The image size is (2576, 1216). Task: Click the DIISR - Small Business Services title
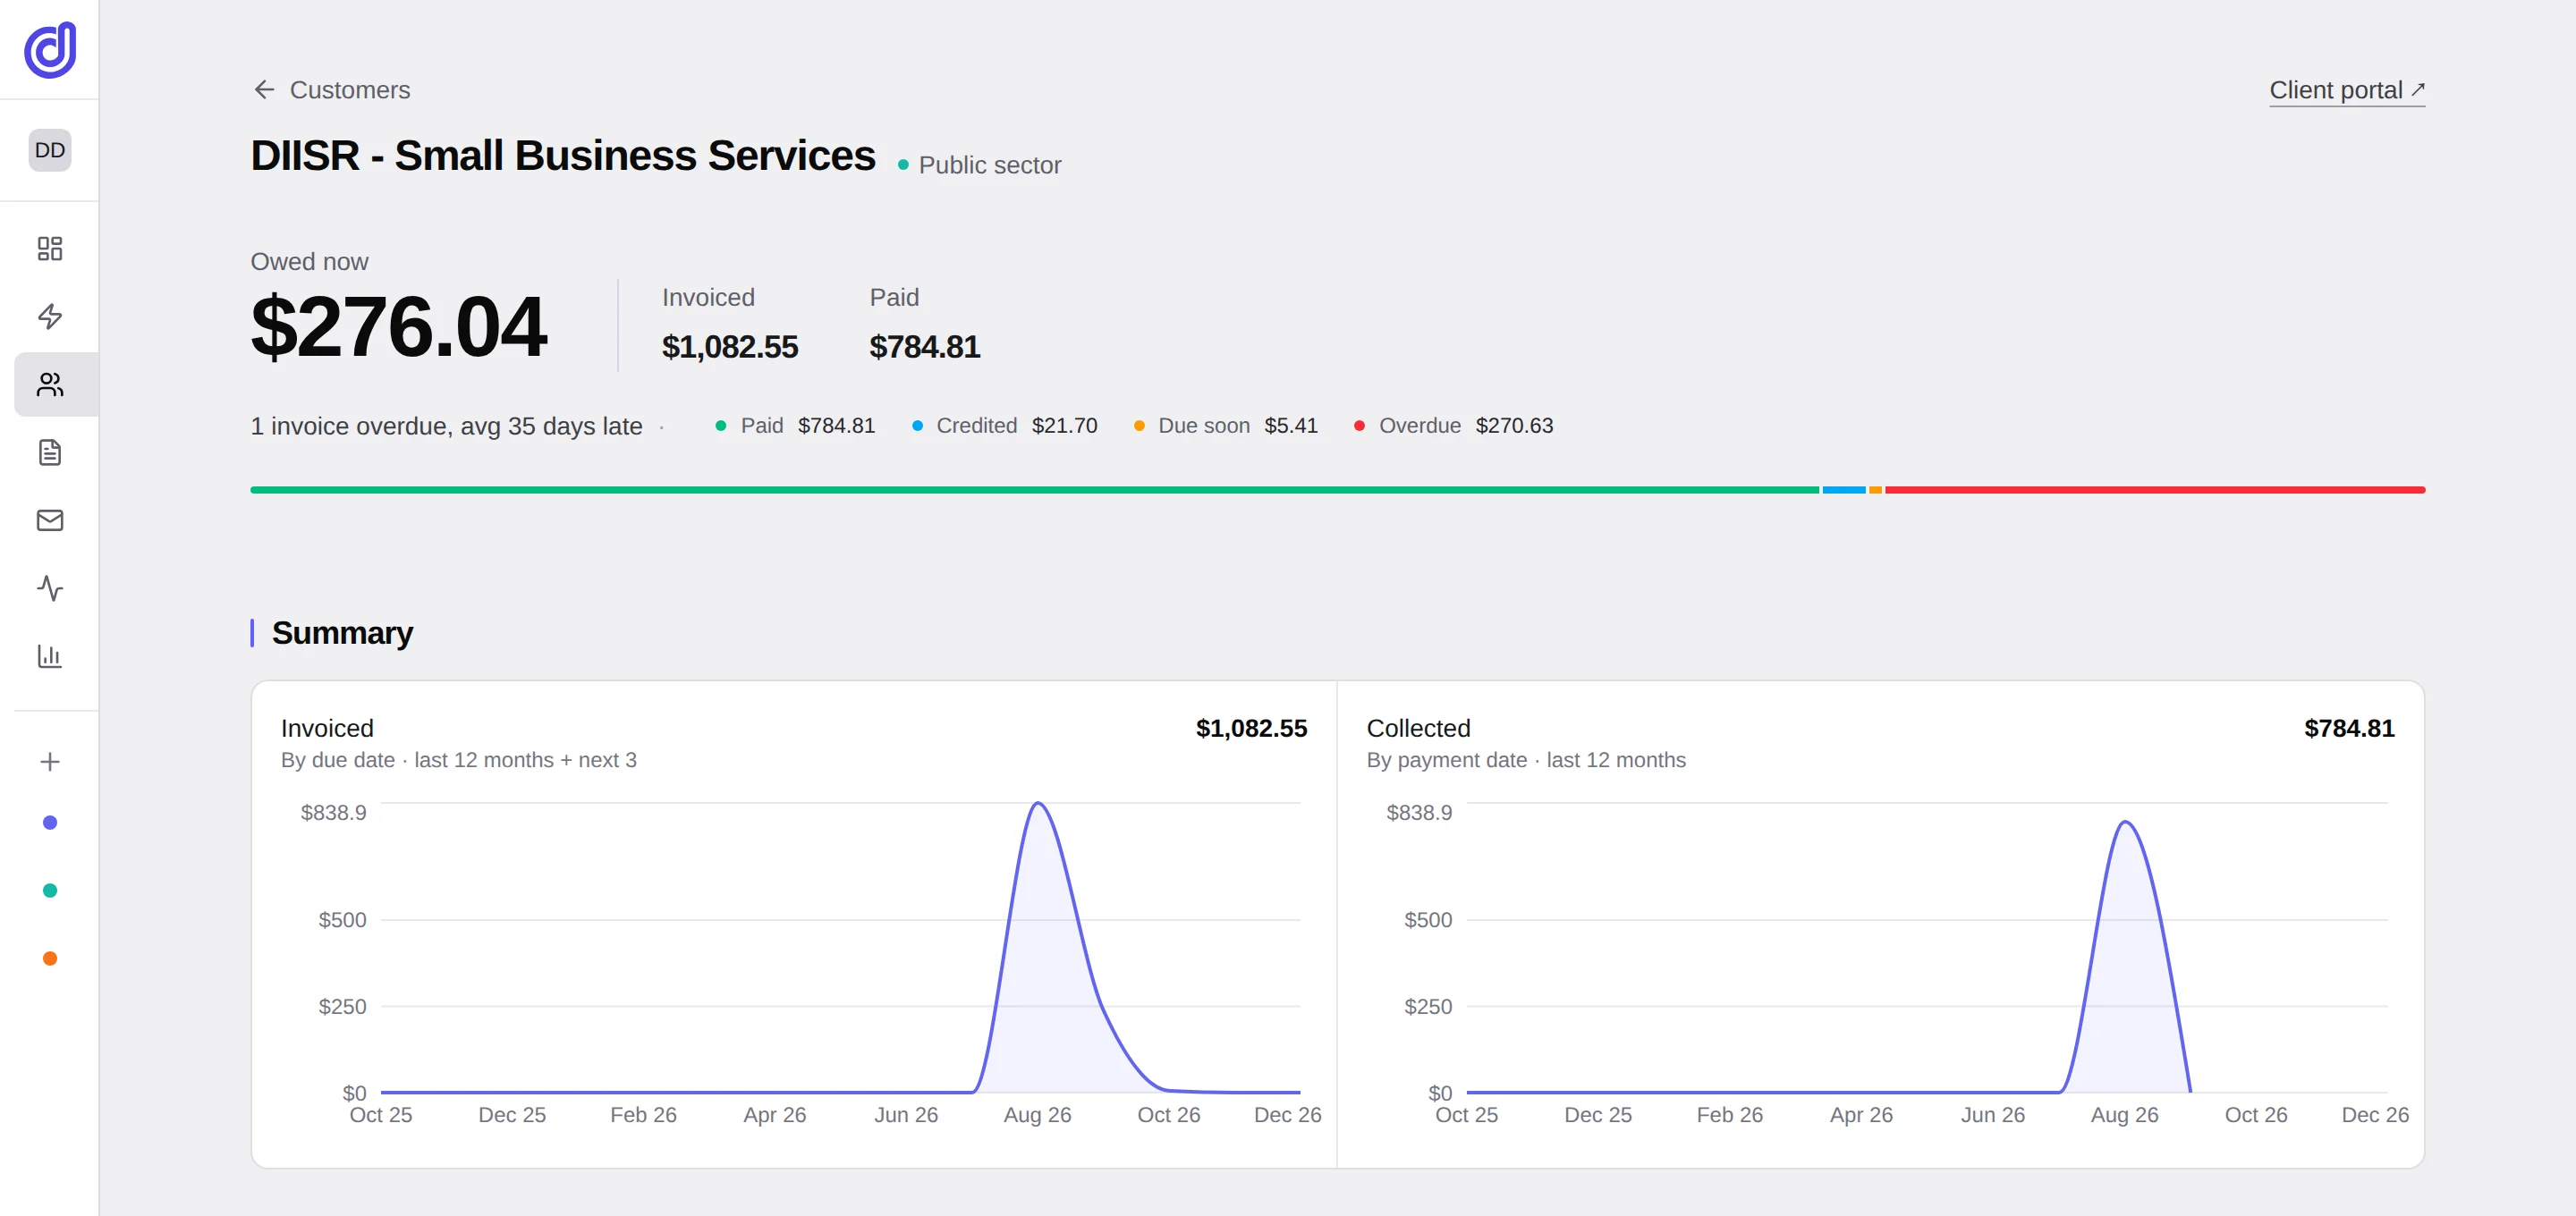click(x=563, y=156)
